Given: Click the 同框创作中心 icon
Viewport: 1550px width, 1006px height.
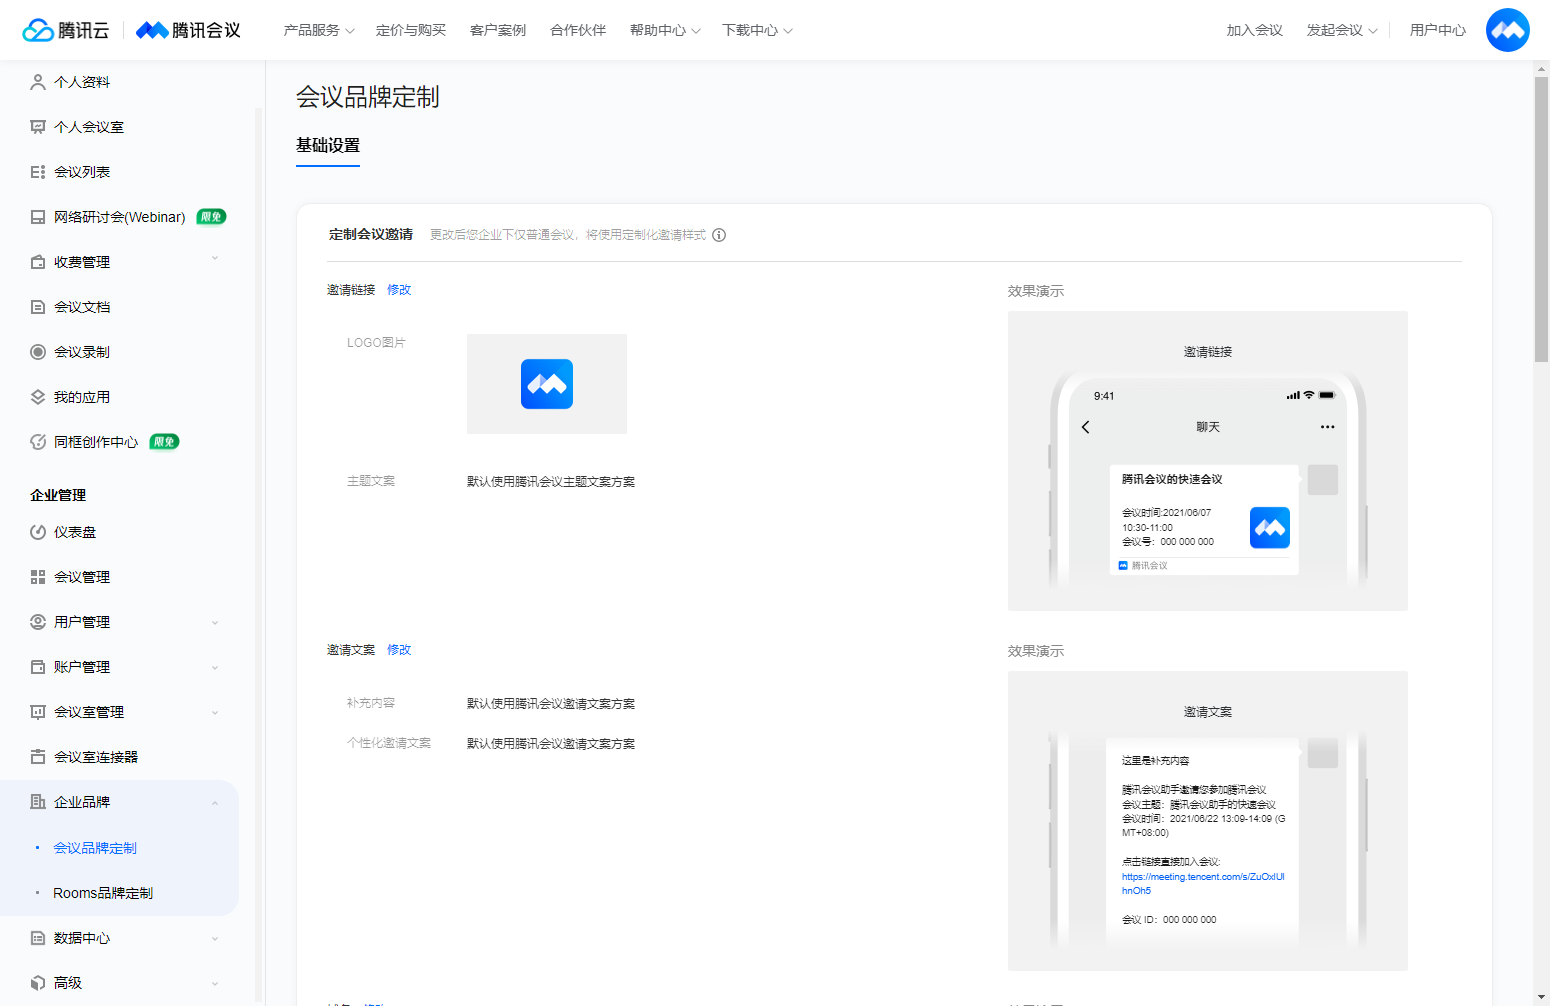Looking at the screenshot, I should [38, 442].
